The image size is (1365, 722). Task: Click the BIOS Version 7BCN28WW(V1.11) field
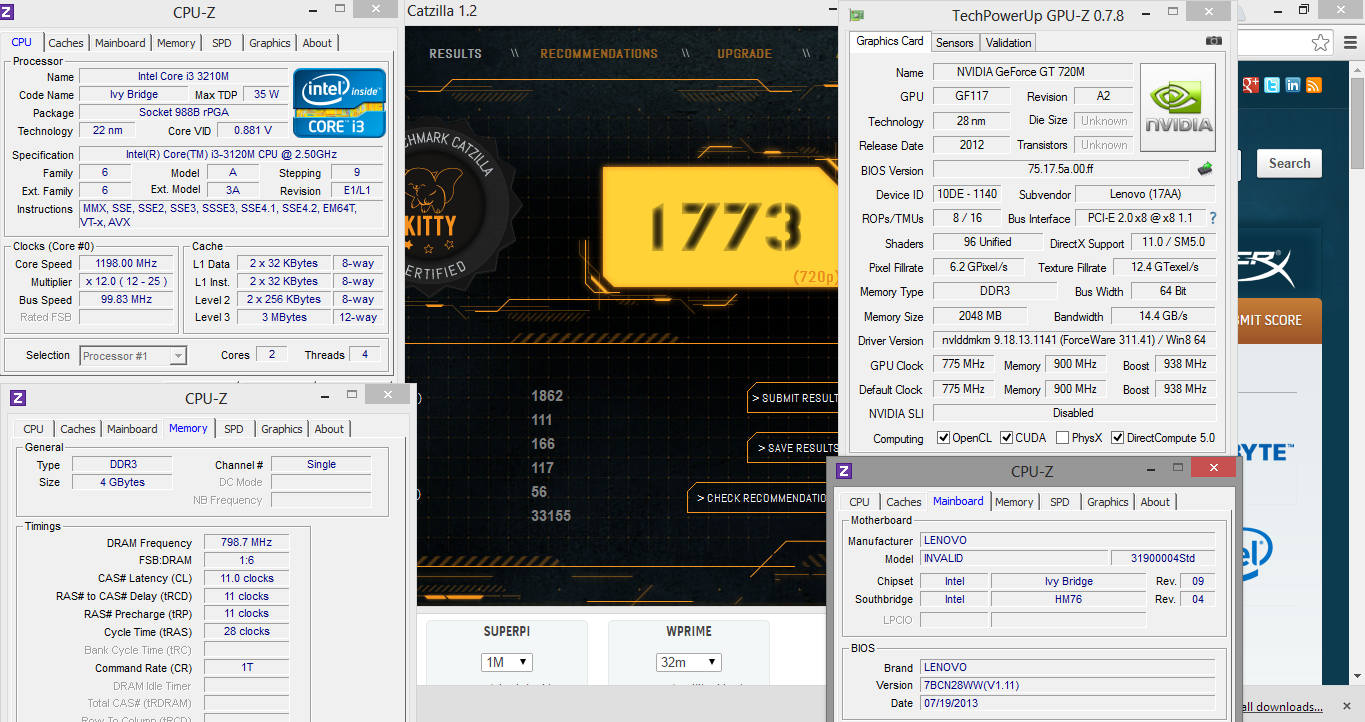(1067, 685)
